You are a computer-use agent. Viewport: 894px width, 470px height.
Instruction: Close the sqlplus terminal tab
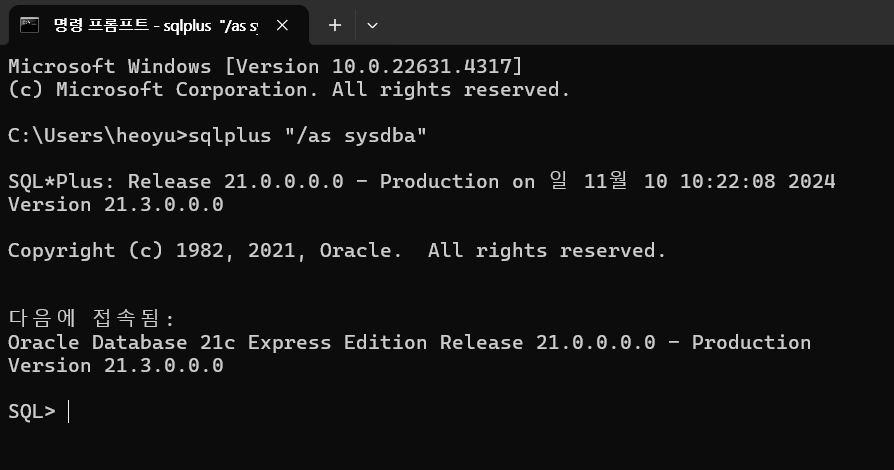[x=282, y=25]
